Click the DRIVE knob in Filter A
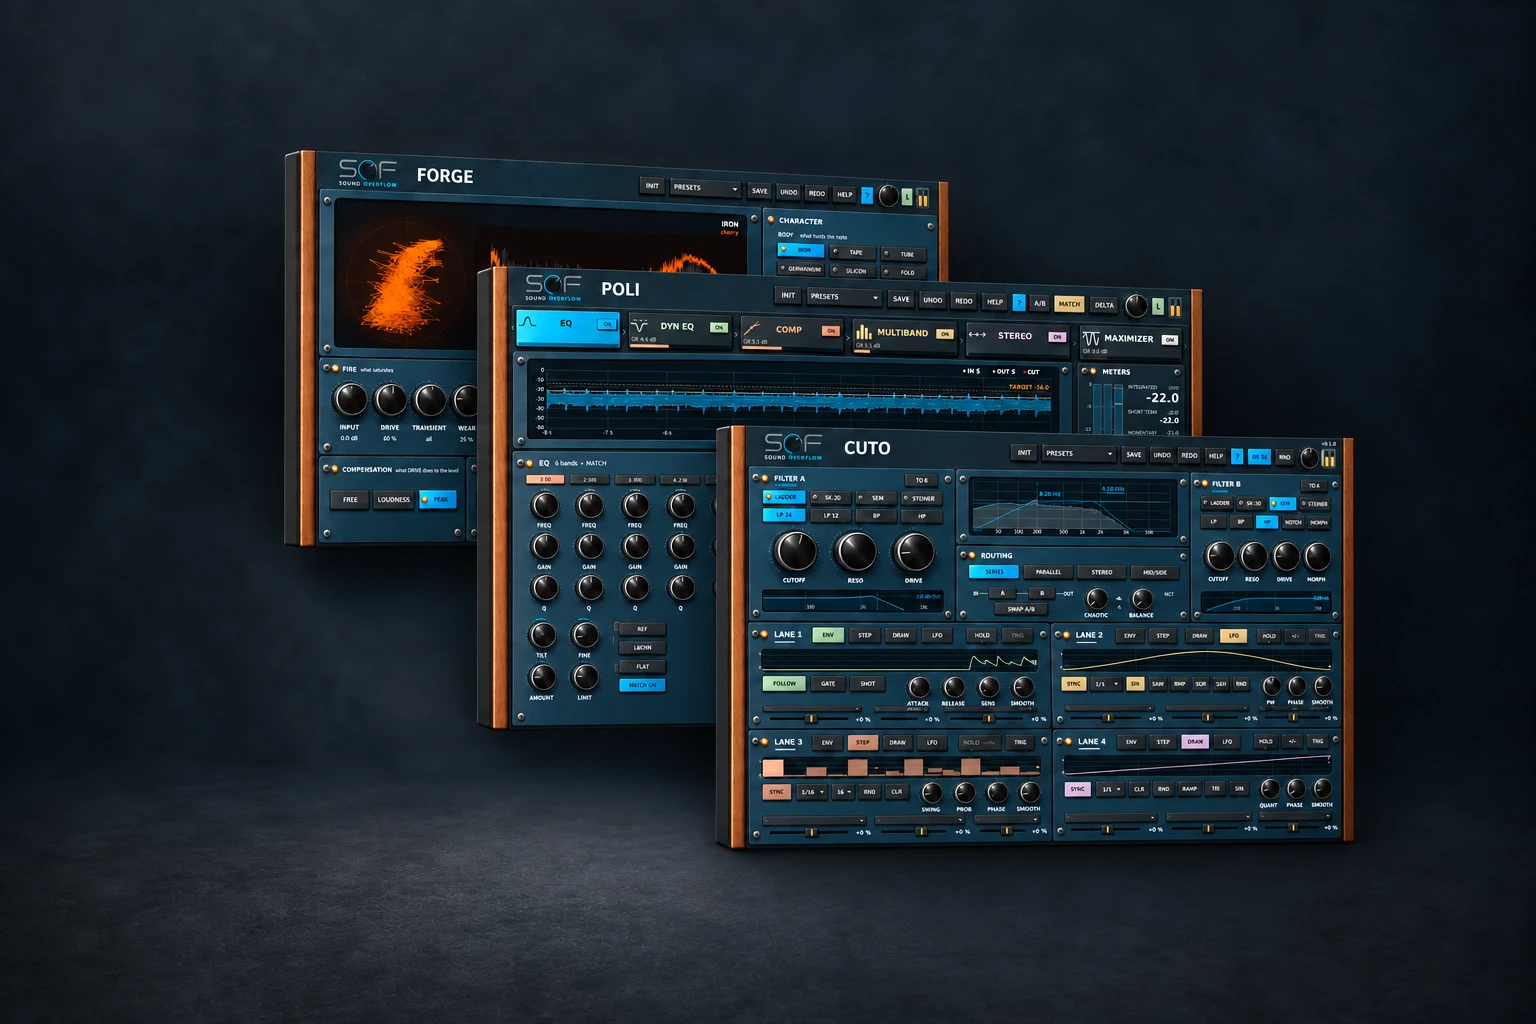This screenshot has width=1536, height=1024. (x=914, y=552)
